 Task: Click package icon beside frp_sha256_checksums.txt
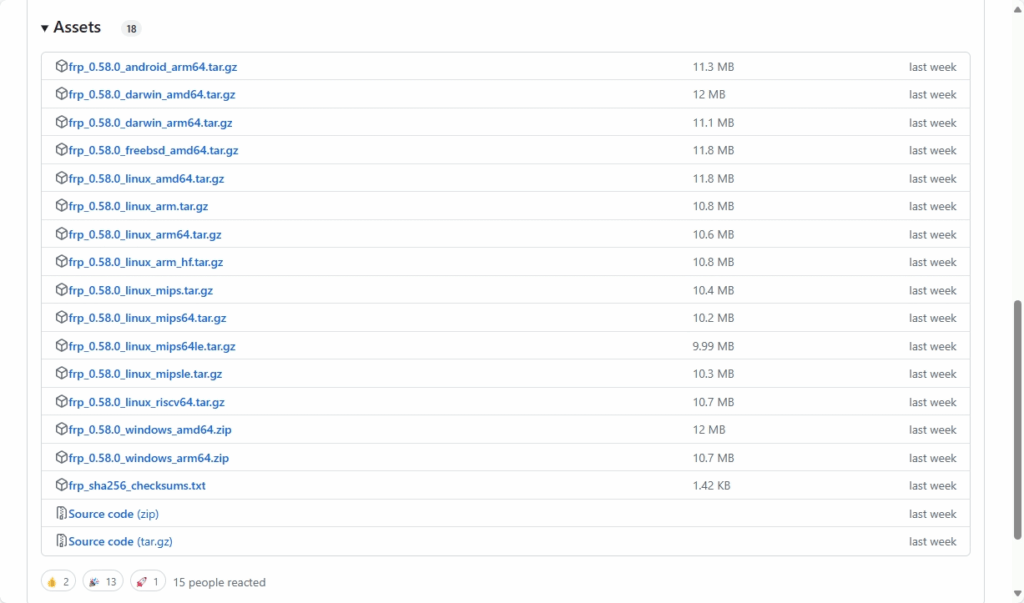pos(62,486)
